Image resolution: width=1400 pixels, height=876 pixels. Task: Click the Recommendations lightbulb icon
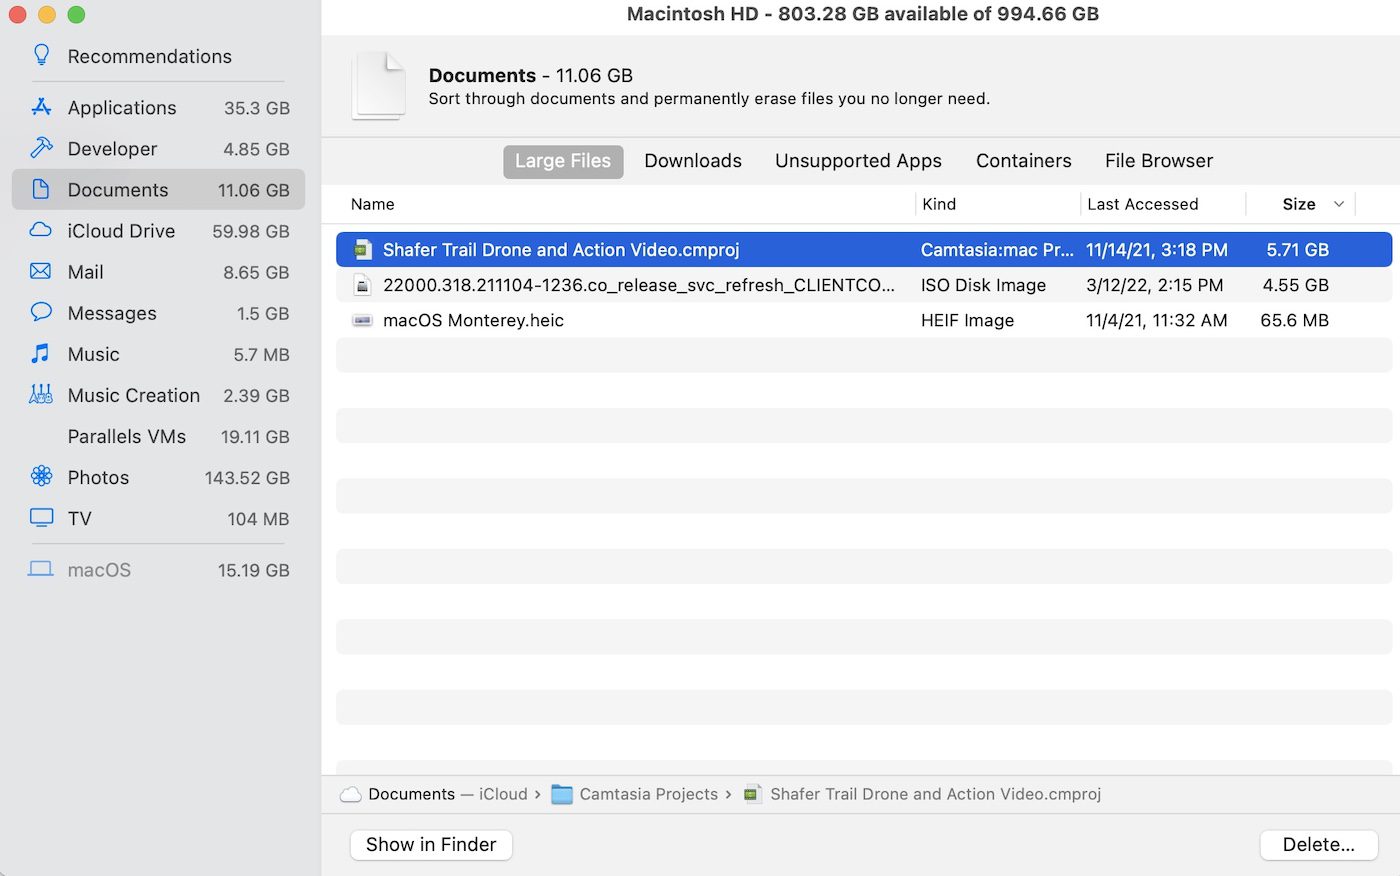(x=41, y=55)
